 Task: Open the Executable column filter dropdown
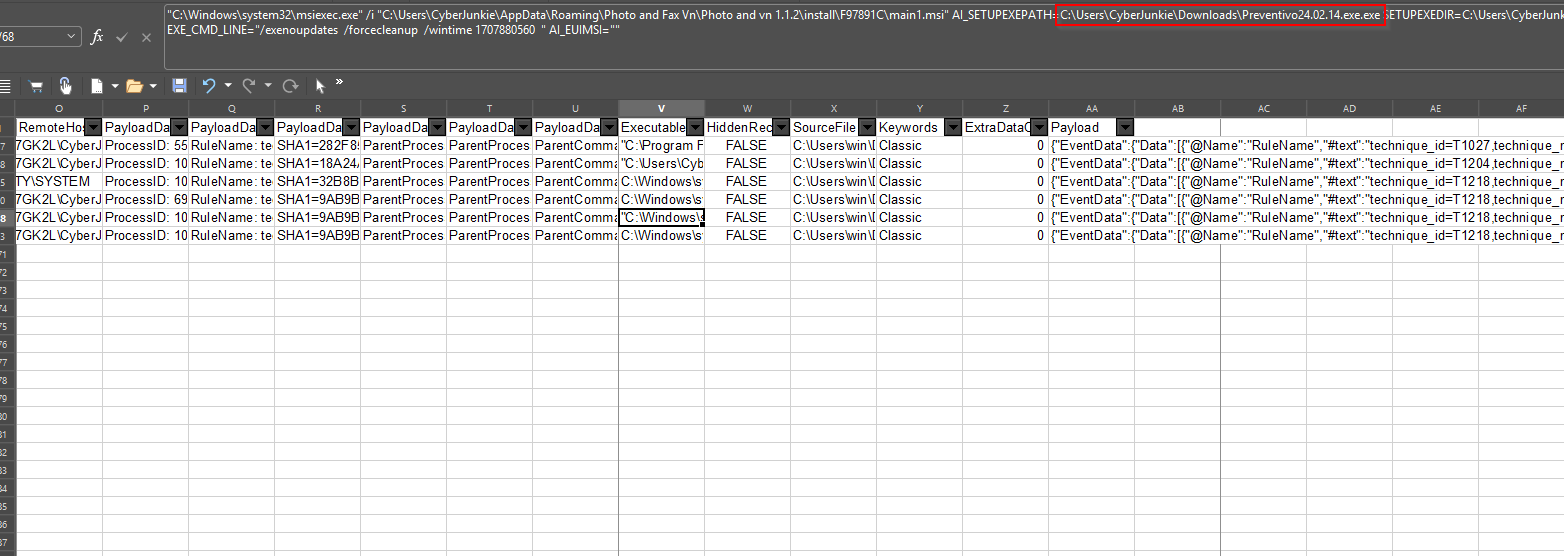point(695,127)
